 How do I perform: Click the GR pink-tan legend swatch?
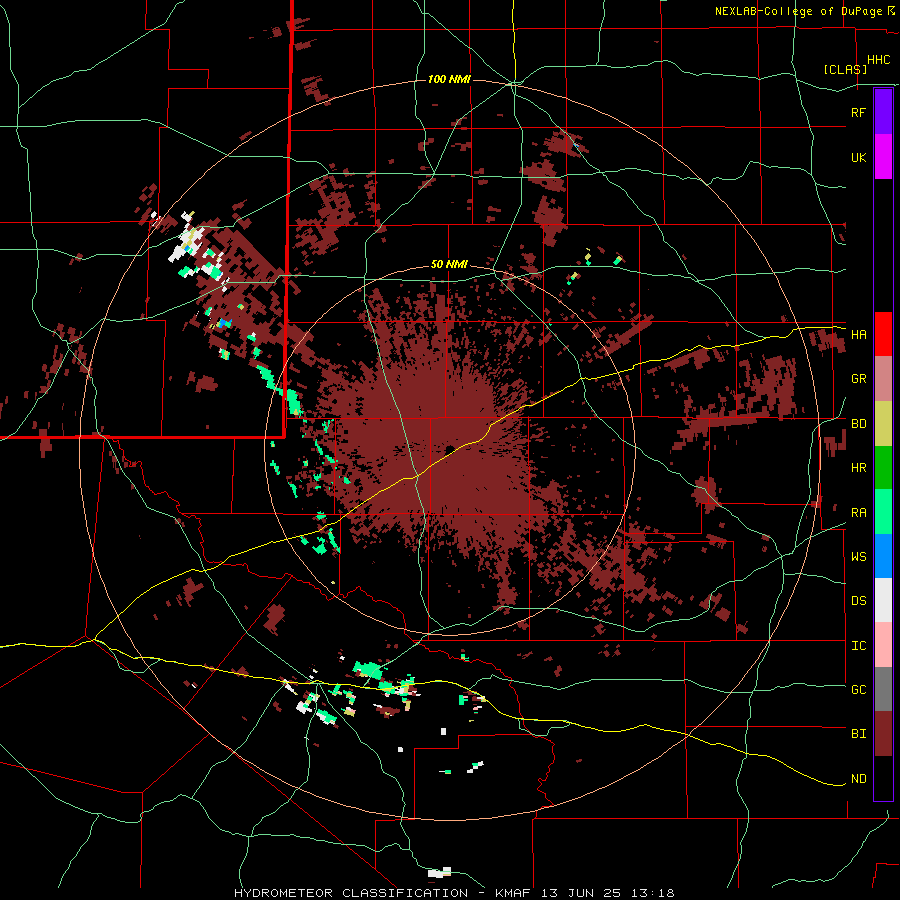click(x=883, y=379)
